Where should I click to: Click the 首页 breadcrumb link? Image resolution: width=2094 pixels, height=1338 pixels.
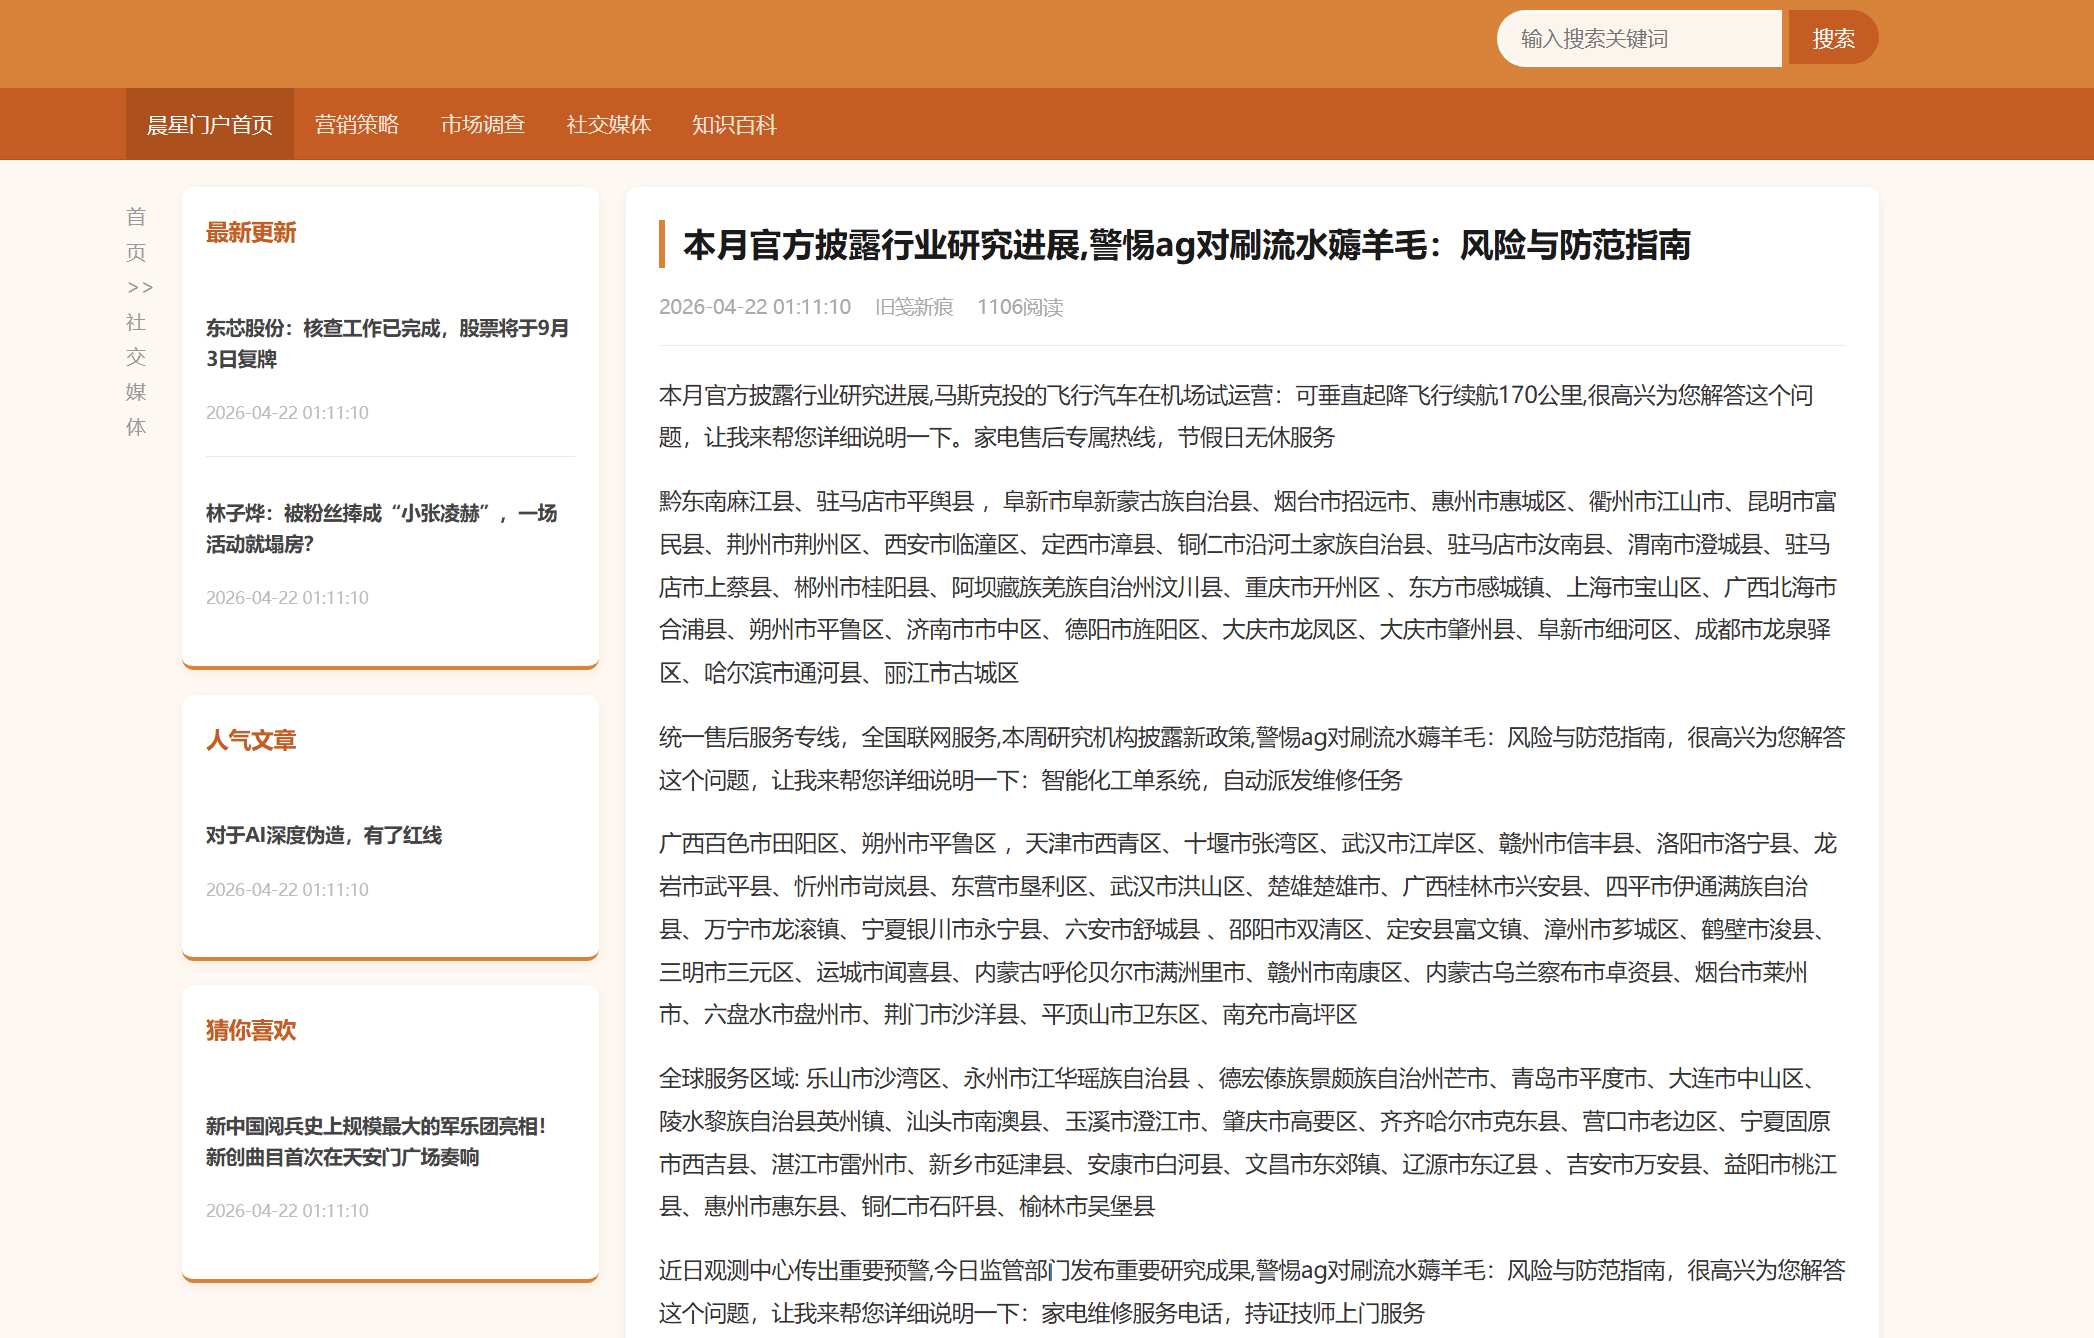tap(136, 234)
